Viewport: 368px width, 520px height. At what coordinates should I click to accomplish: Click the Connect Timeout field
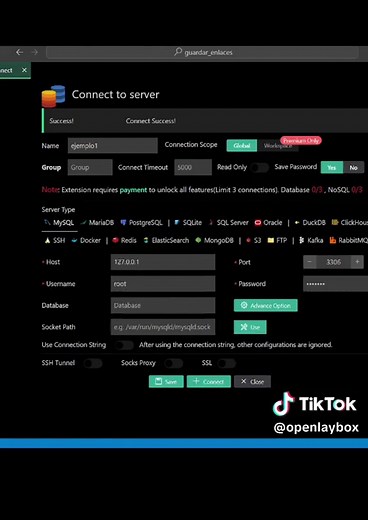pyautogui.click(x=193, y=167)
